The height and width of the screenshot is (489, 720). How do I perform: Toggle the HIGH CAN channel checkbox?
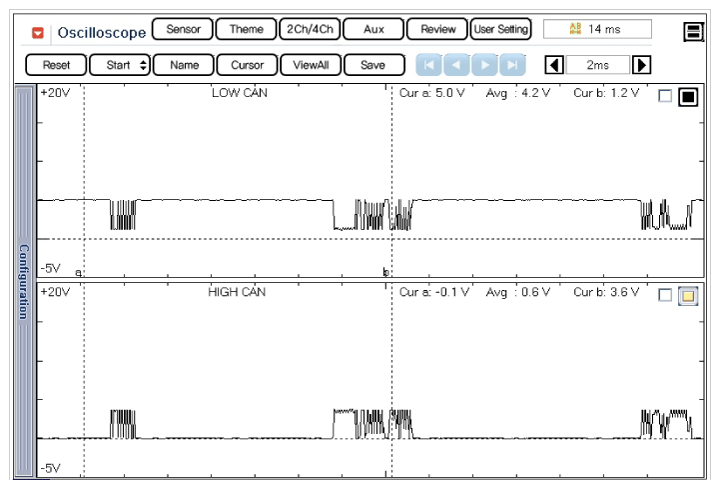coord(665,295)
